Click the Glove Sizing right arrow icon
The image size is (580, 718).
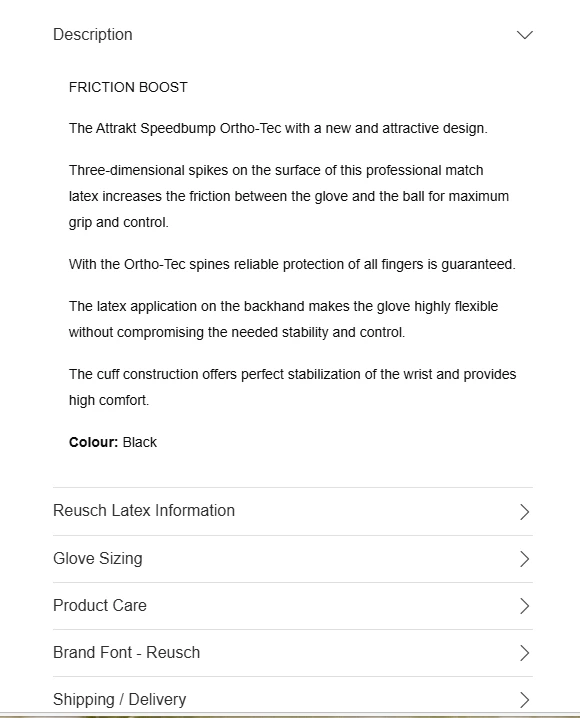pyautogui.click(x=525, y=559)
